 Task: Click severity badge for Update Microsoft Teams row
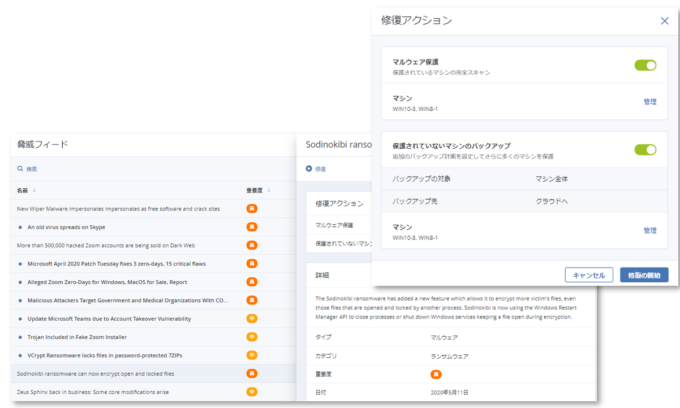click(x=252, y=318)
